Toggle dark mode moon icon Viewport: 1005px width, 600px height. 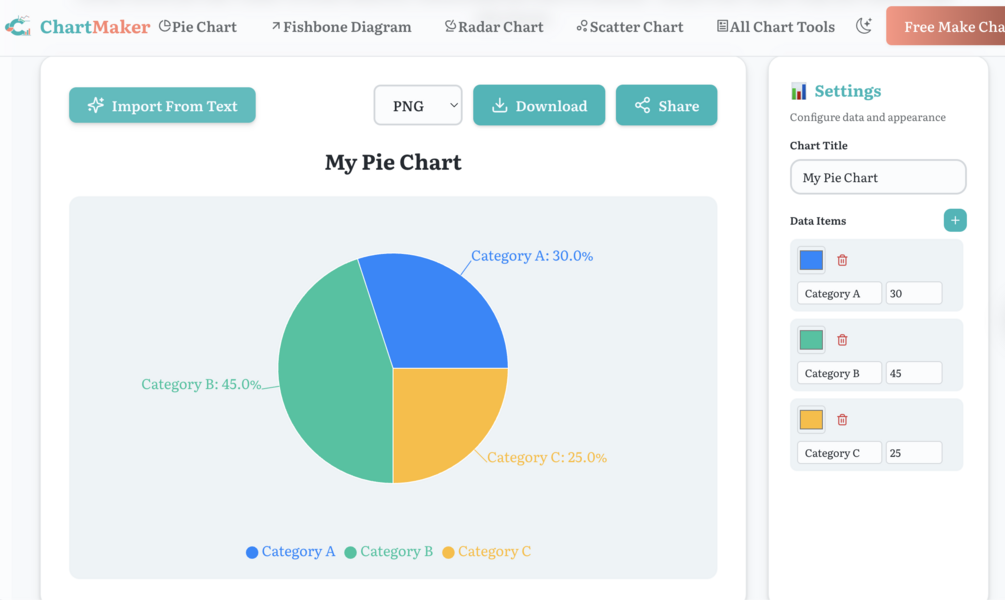(x=864, y=26)
